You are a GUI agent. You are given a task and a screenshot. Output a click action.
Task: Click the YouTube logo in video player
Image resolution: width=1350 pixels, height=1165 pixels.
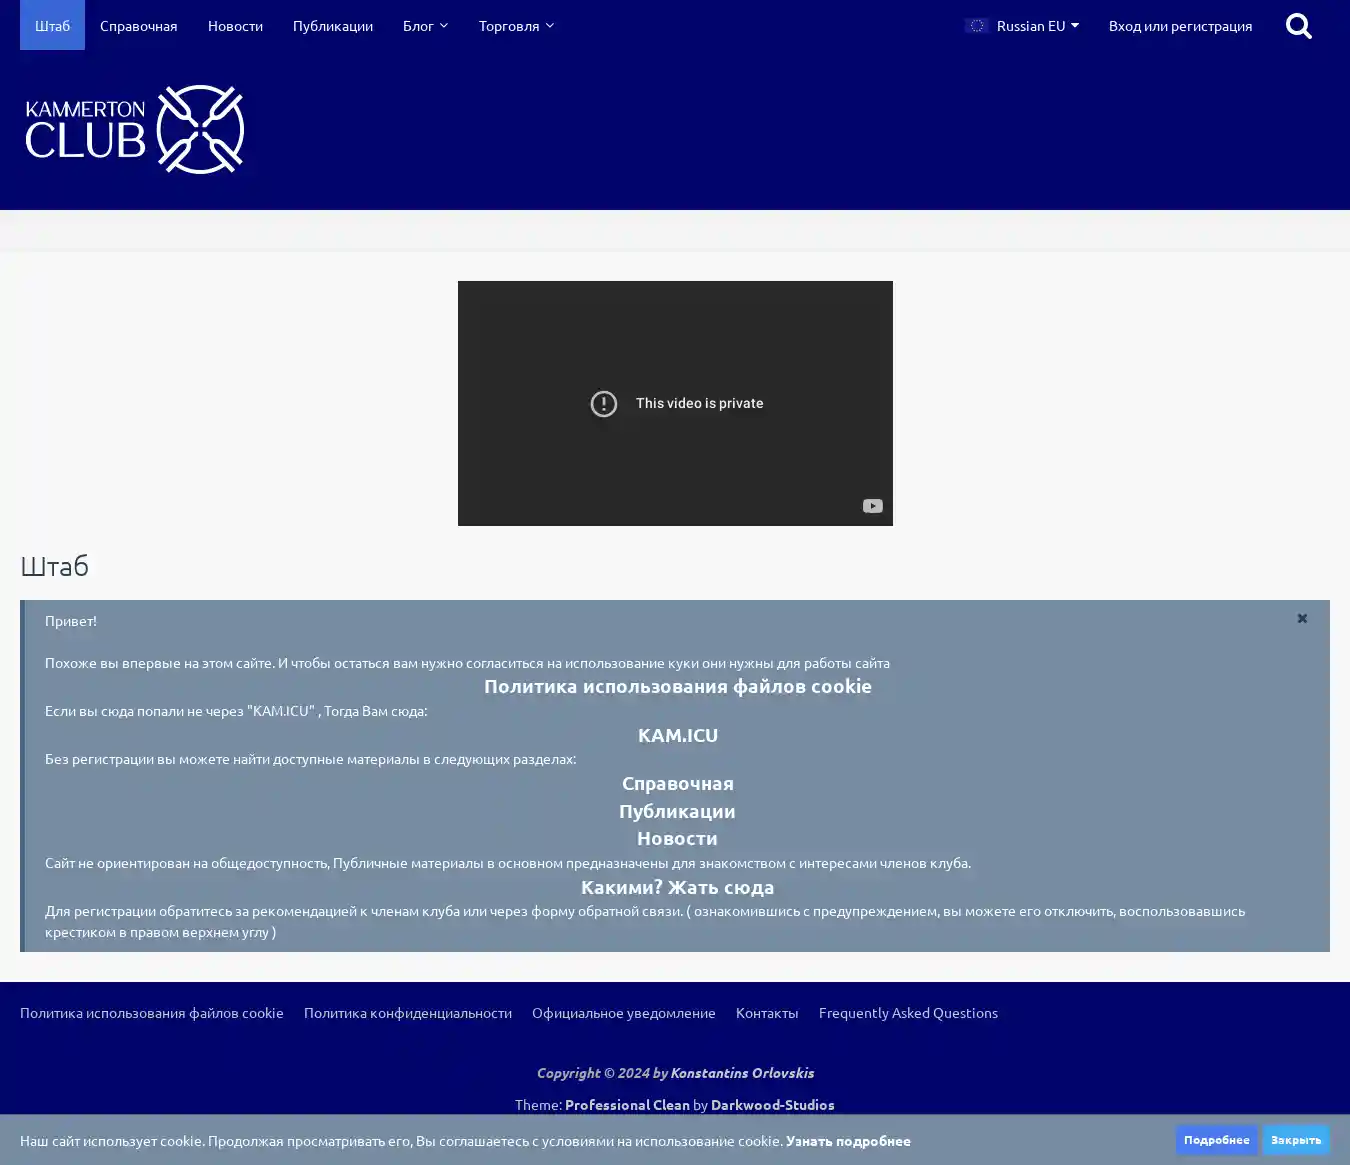point(872,506)
